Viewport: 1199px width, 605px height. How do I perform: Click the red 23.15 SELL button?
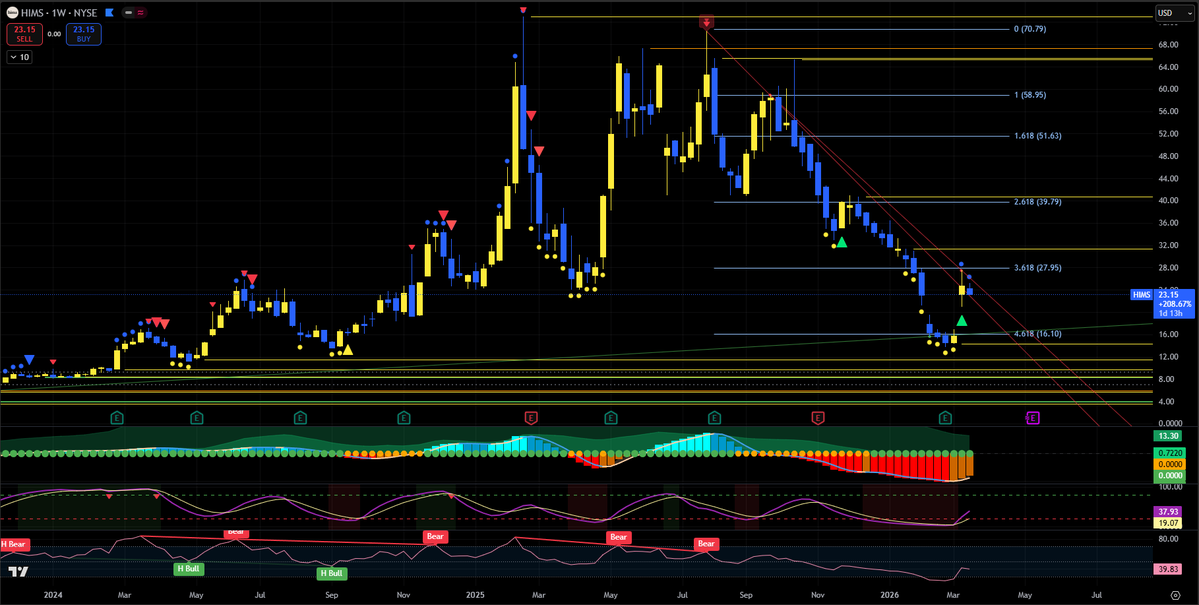(x=24, y=34)
